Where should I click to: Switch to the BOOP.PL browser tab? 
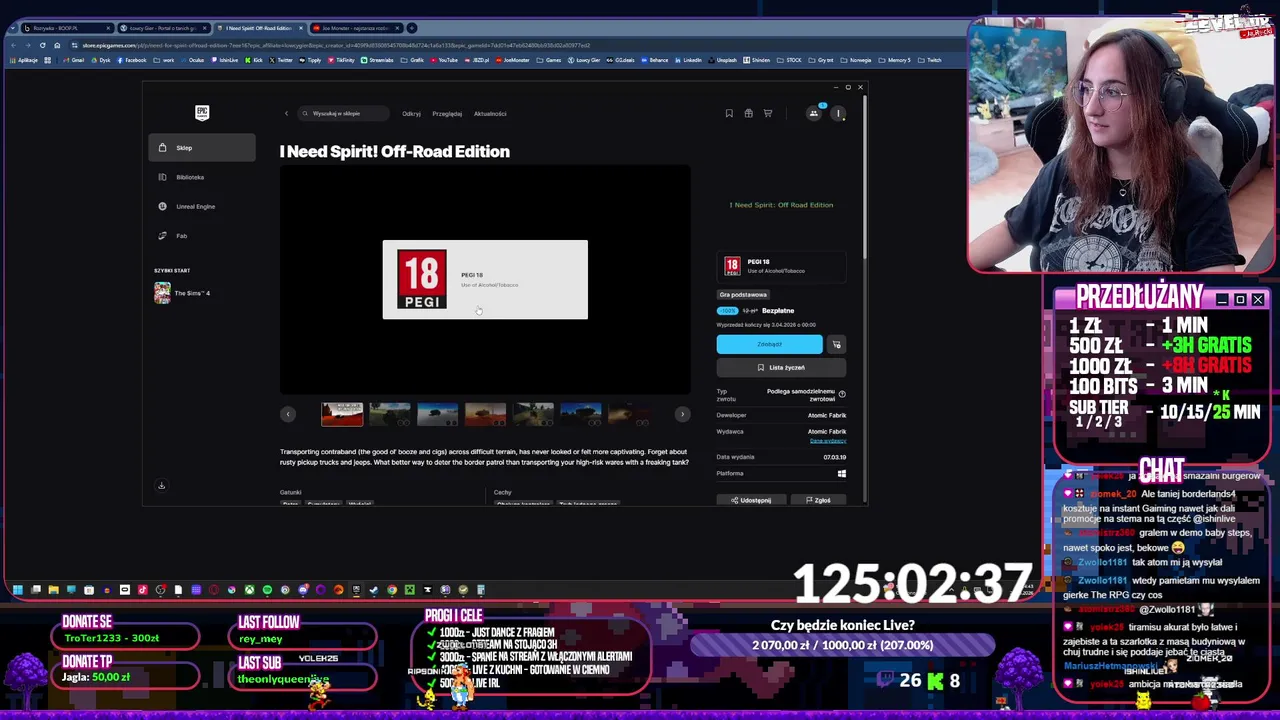click(66, 28)
